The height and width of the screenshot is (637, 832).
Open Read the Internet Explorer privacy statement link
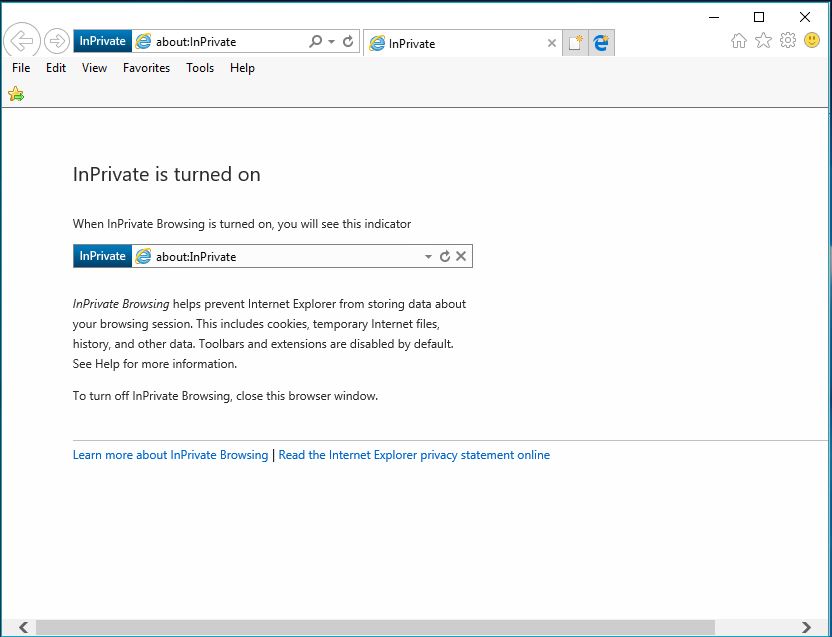point(414,455)
